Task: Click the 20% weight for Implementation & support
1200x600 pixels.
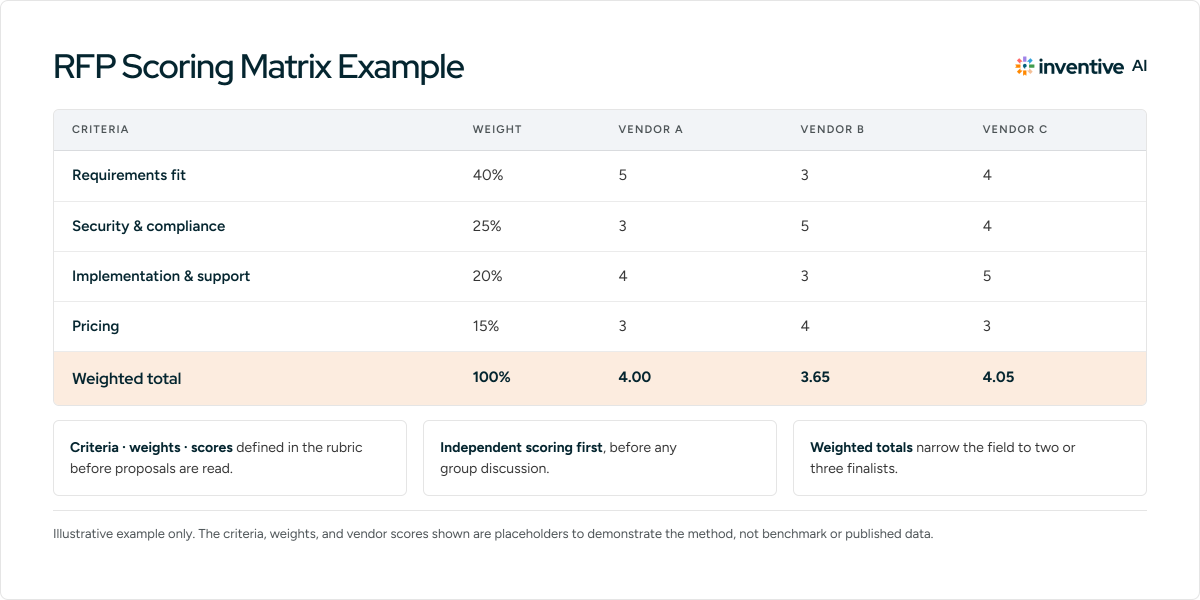Action: click(x=488, y=276)
